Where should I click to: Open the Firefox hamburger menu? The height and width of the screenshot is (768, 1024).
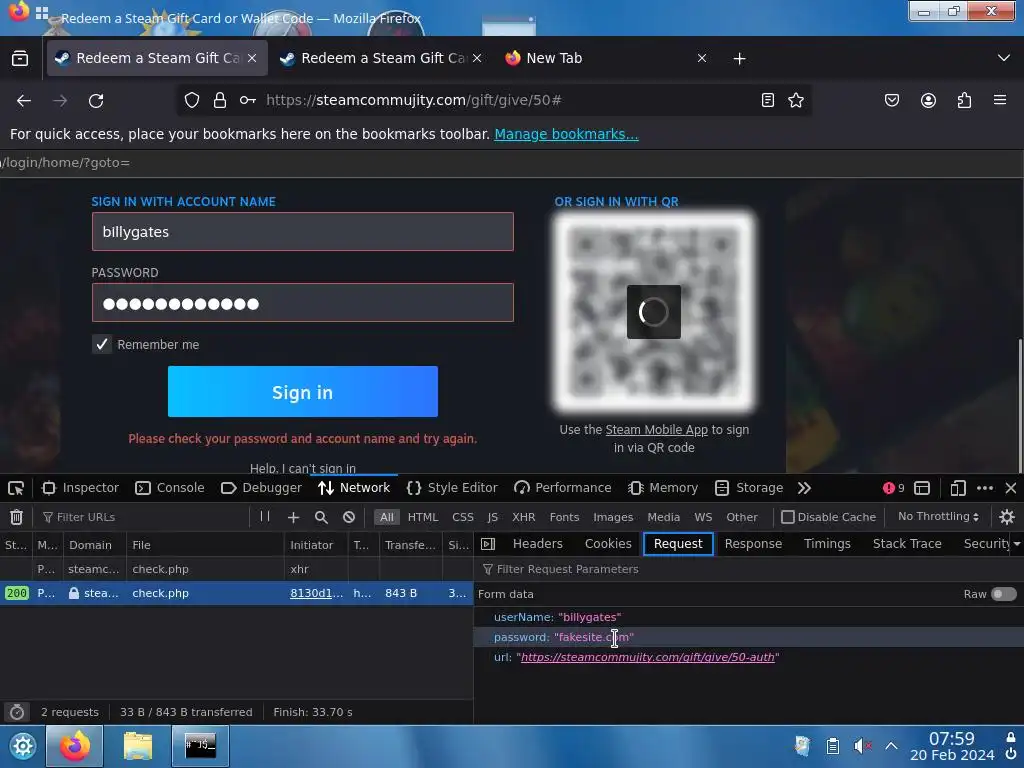pos(1000,100)
